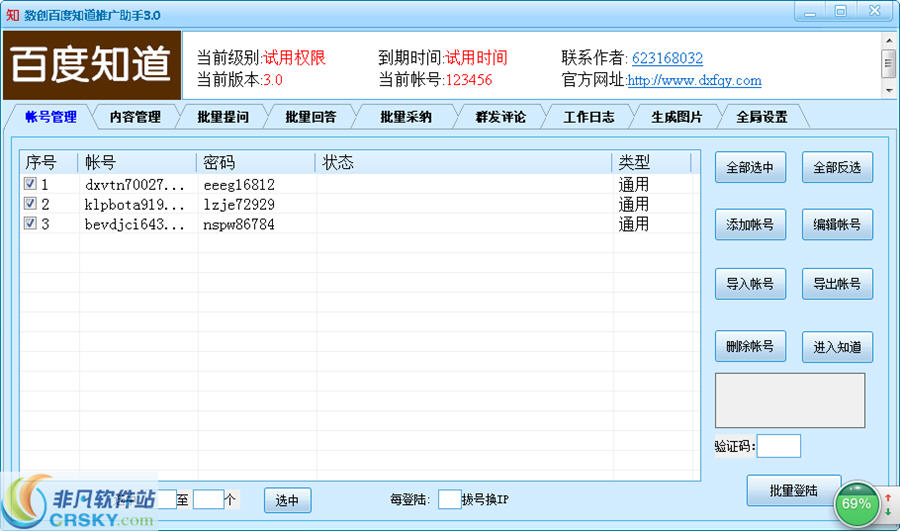This screenshot has width=900, height=531.
Task: Start 批量登陆 batch login
Action: click(793, 490)
